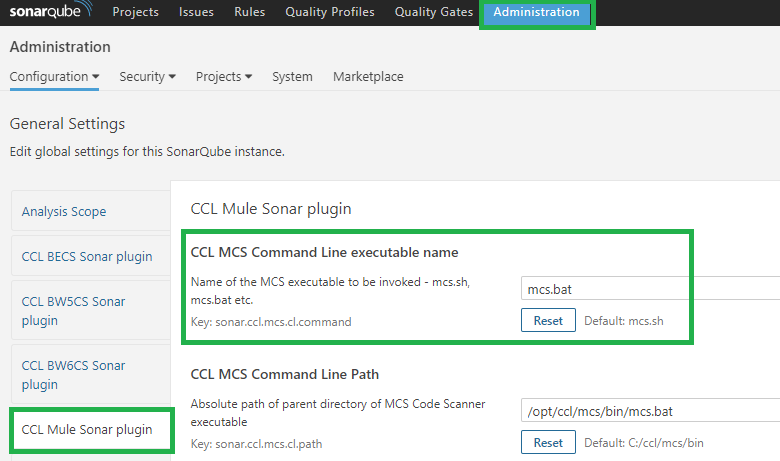The height and width of the screenshot is (461, 780).
Task: Click the General Settings heading
Action: click(x=67, y=123)
